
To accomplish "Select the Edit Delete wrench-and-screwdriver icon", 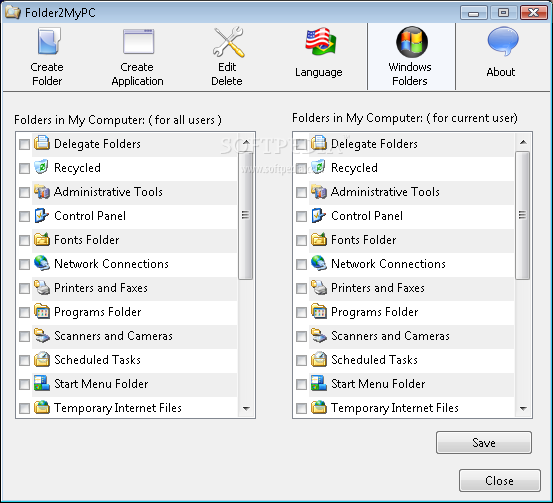I will coord(229,42).
